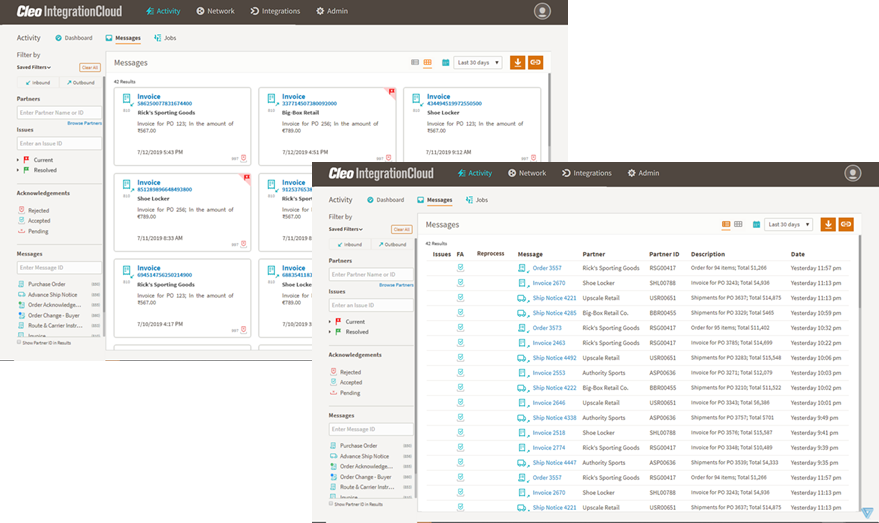Switch to list view in the back window

(415, 62)
